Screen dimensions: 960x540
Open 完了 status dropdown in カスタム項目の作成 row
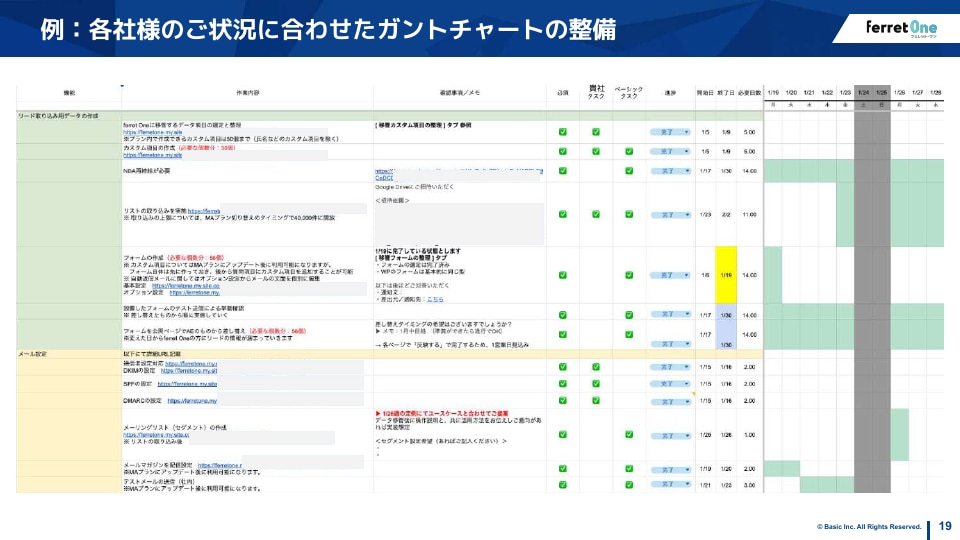(x=670, y=151)
